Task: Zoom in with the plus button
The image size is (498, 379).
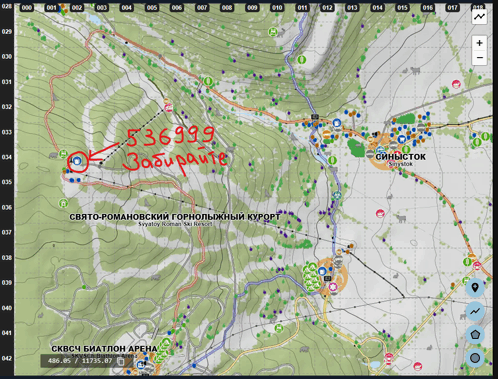Action: [479, 43]
